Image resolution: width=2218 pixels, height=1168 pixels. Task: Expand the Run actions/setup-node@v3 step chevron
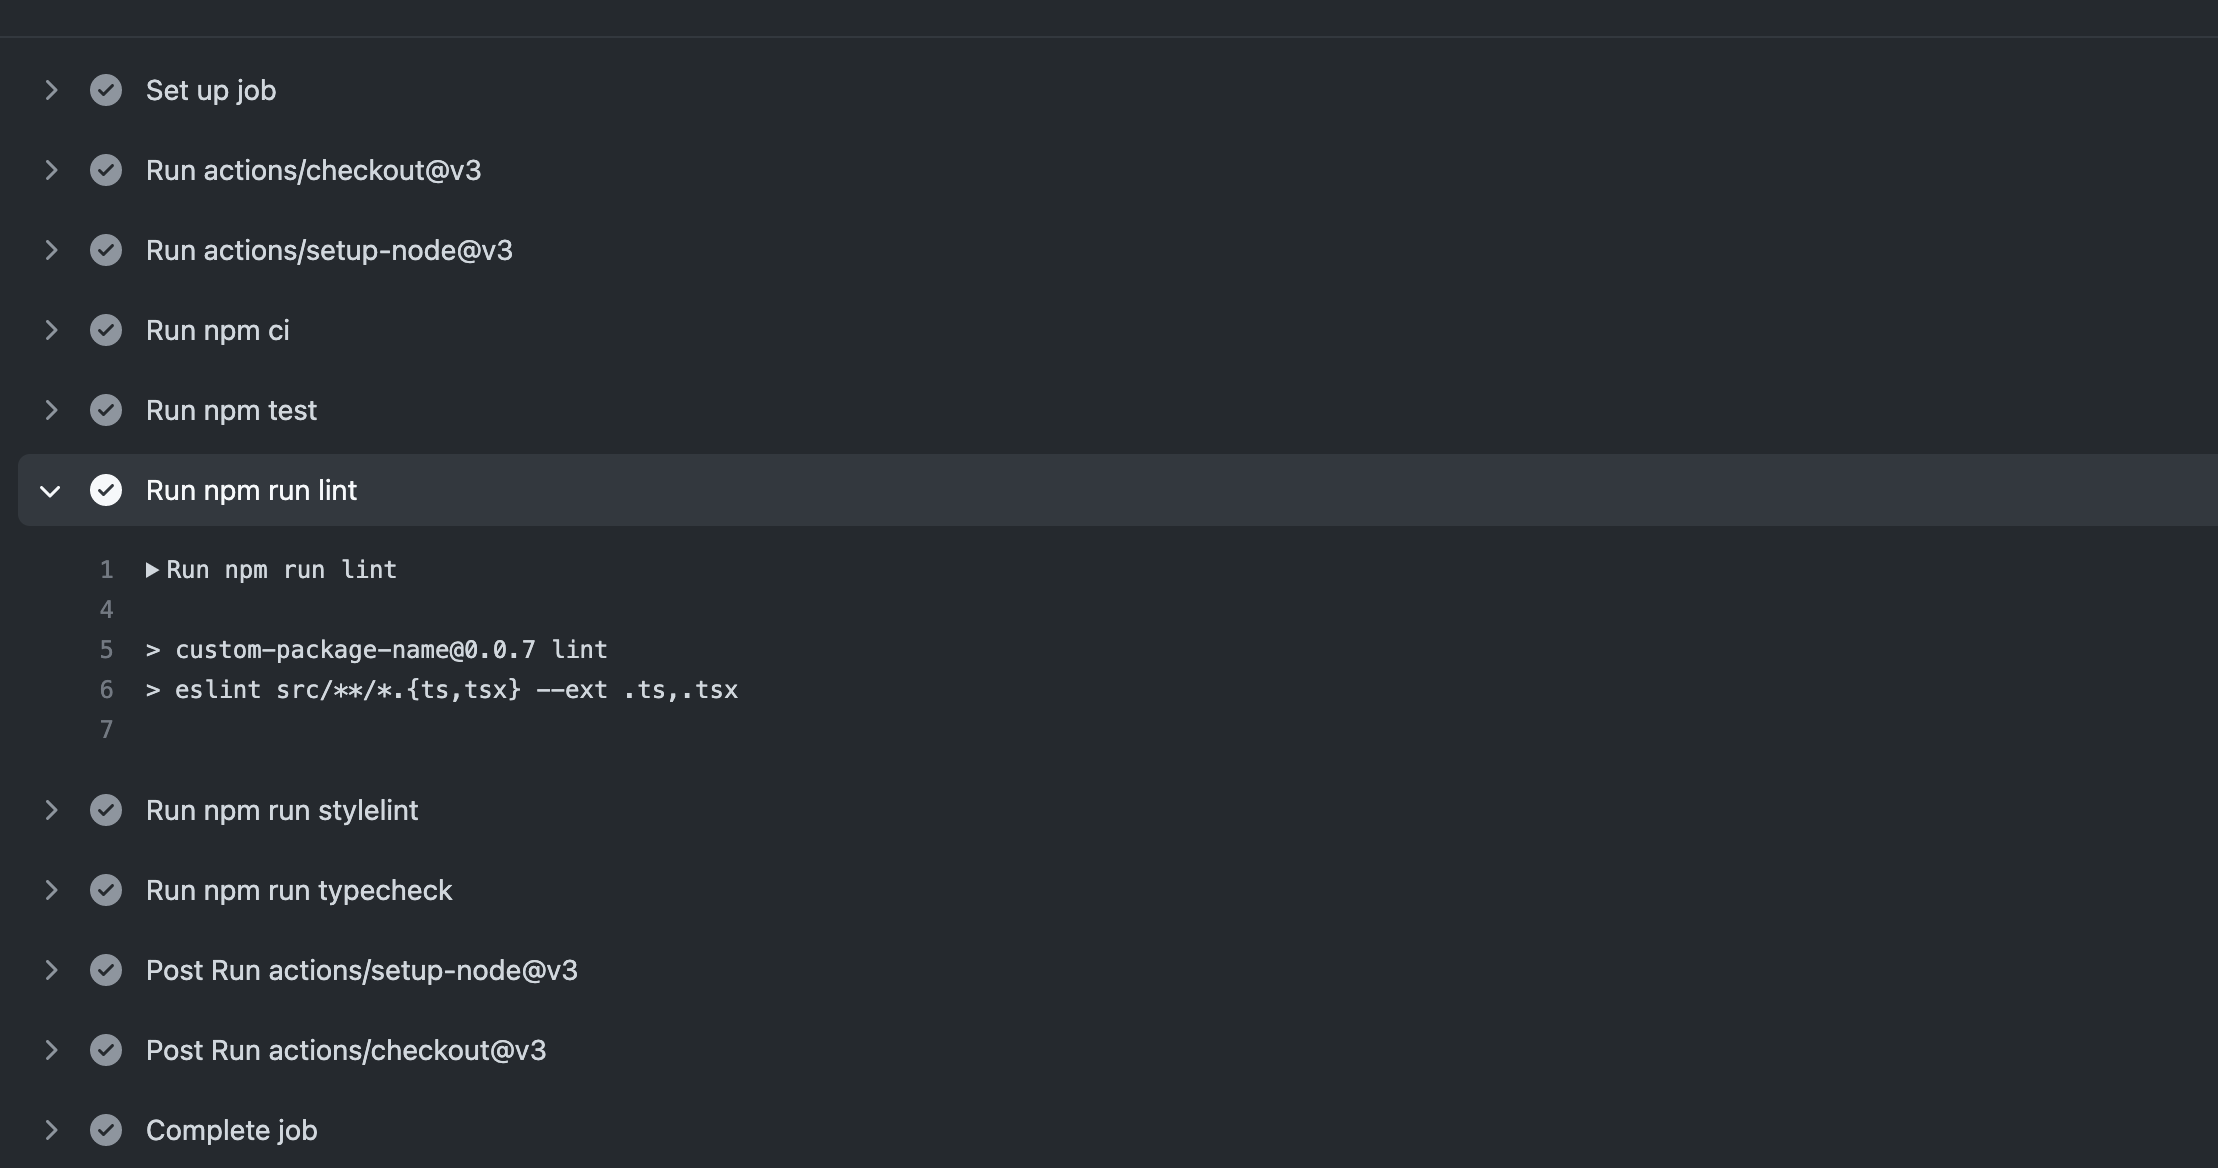[51, 250]
